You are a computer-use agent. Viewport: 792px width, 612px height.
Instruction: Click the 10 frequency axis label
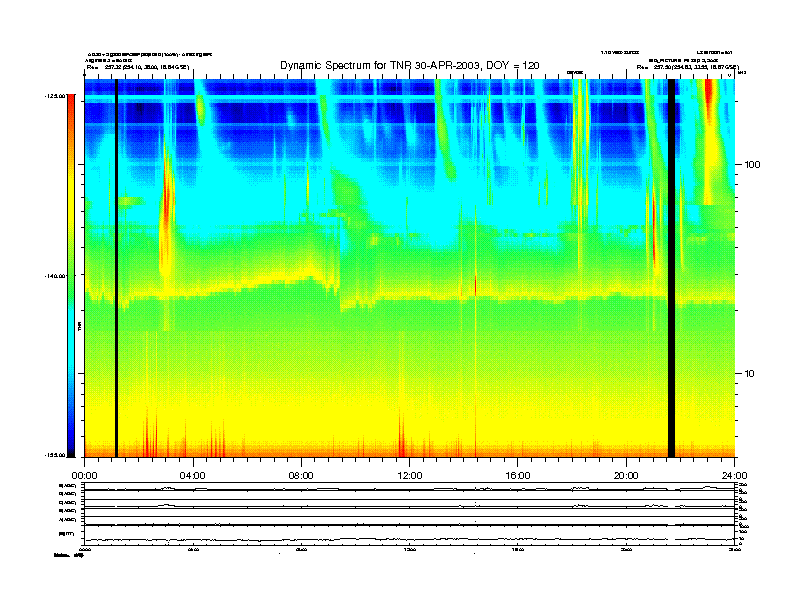coord(750,374)
